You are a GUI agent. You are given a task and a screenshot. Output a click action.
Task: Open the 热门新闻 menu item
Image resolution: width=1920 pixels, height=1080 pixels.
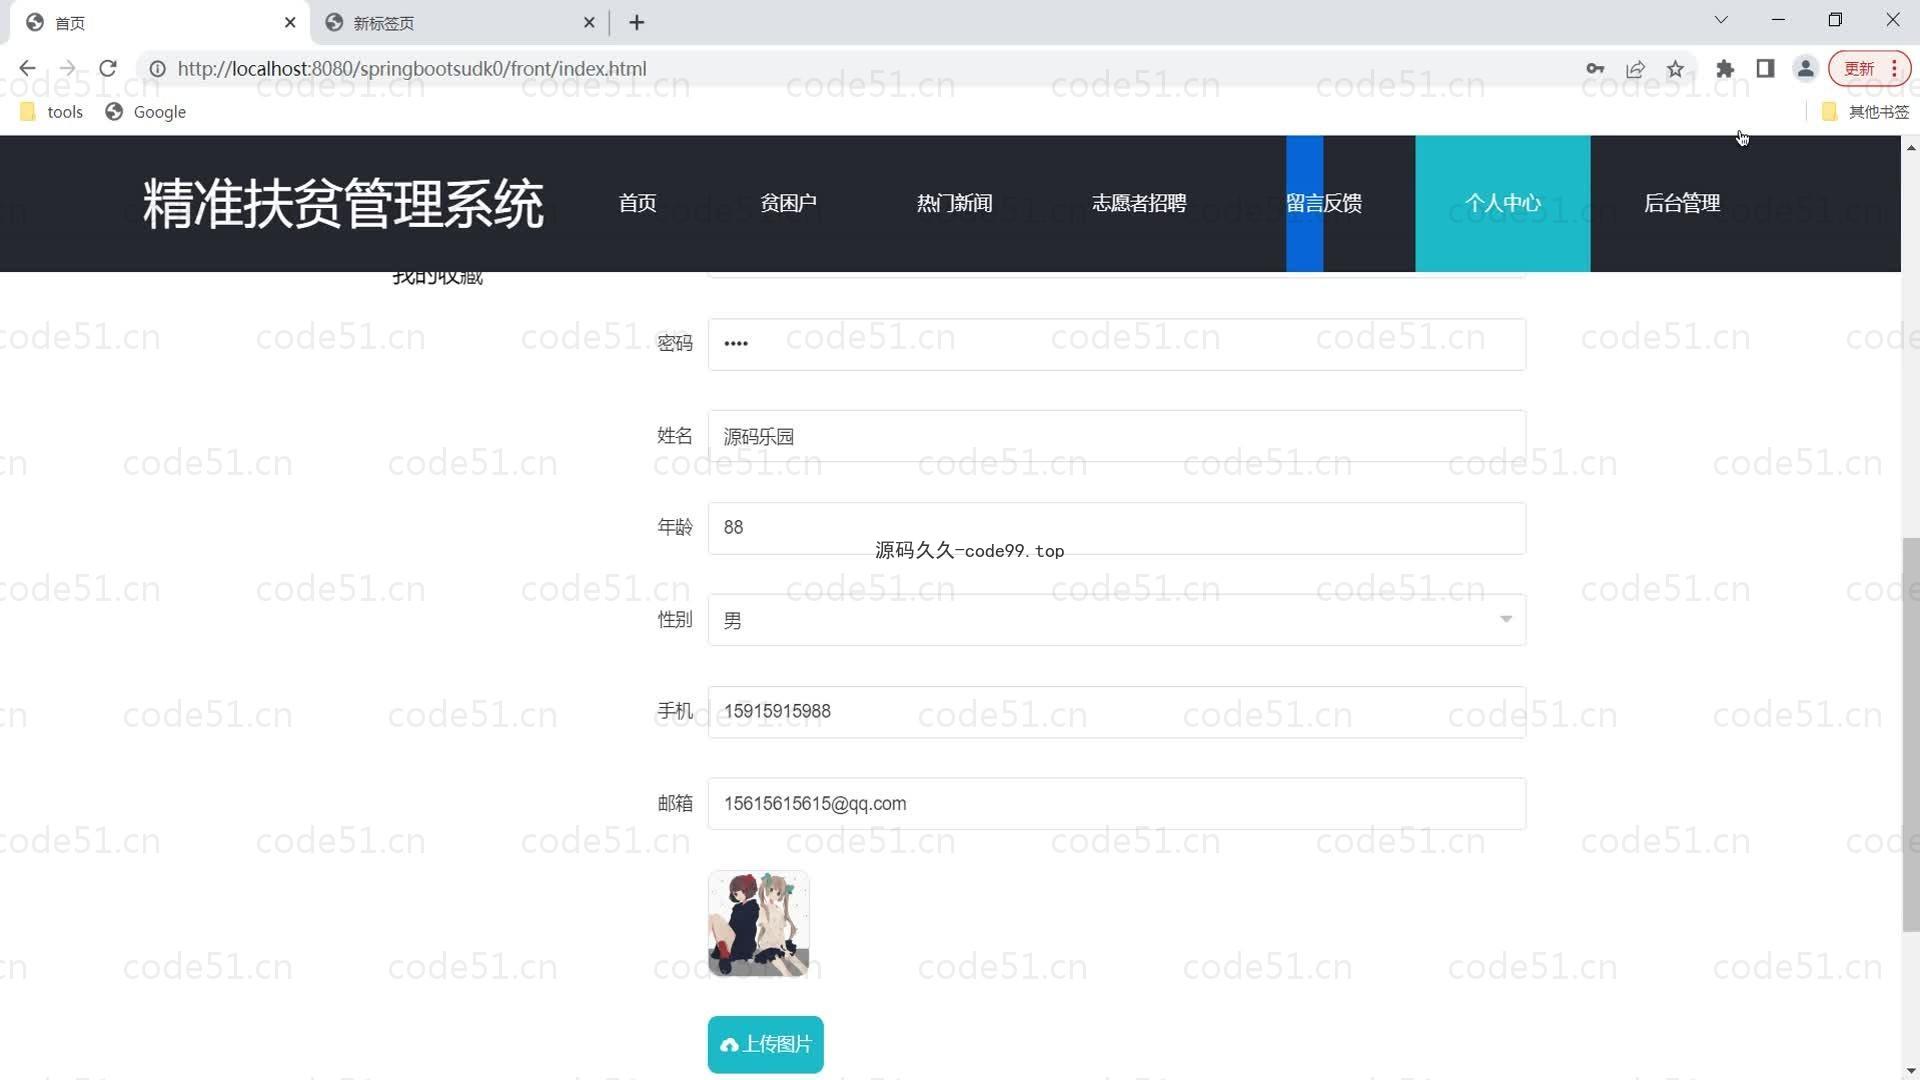pyautogui.click(x=954, y=203)
